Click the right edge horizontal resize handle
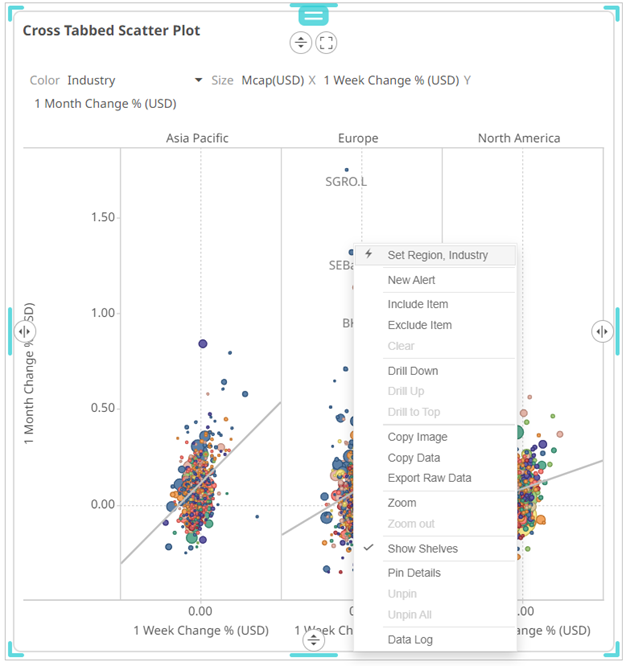The height and width of the screenshot is (666, 626). [x=601, y=331]
